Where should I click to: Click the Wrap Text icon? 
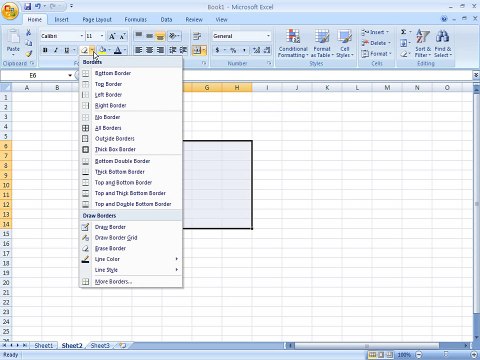pyautogui.click(x=197, y=36)
